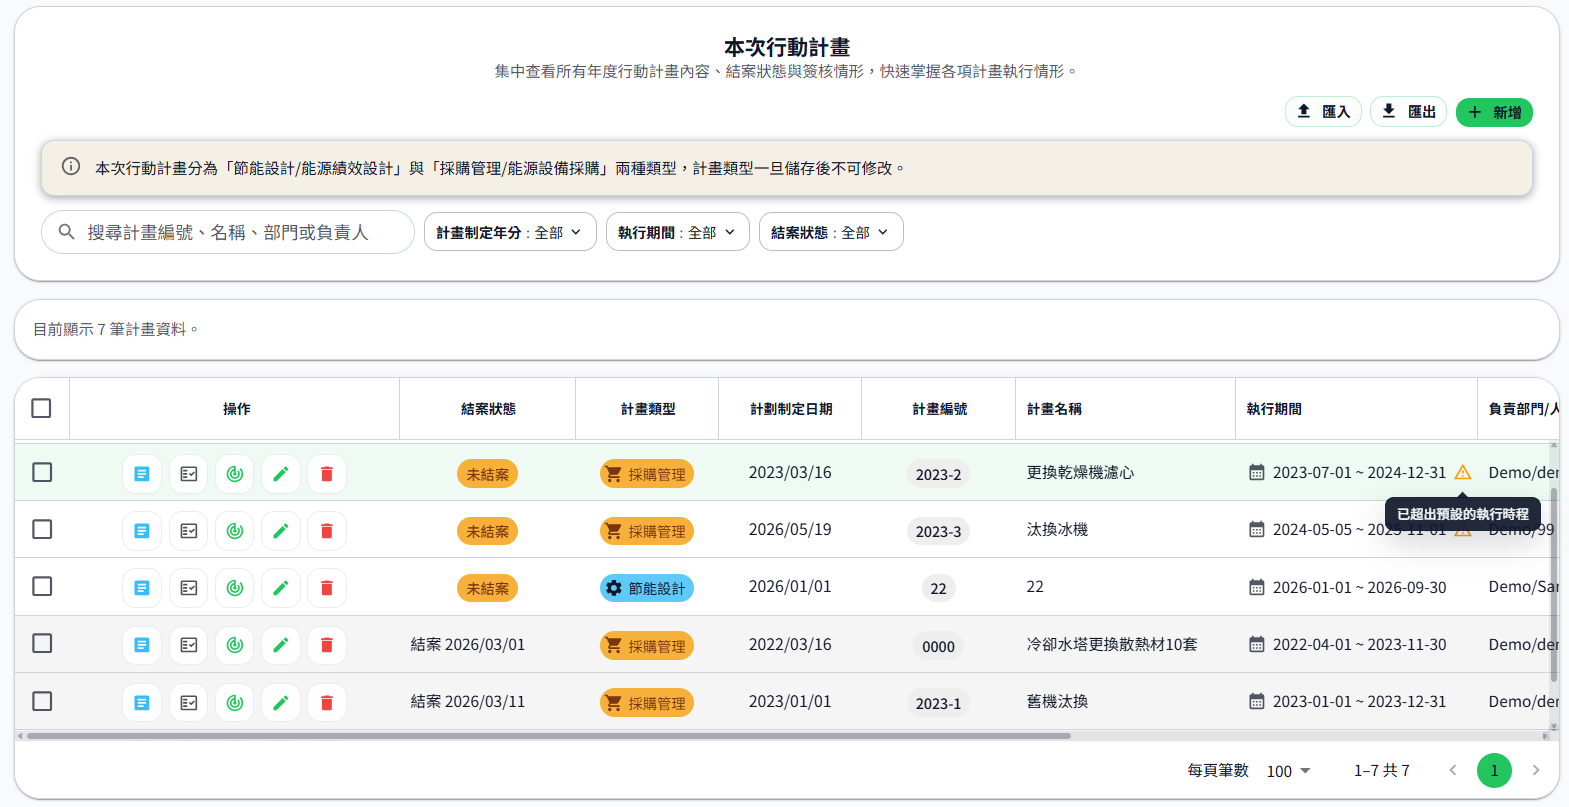Delete plan 2023-3 with the trash icon
Screen dimensions: 1569x807
pos(327,531)
